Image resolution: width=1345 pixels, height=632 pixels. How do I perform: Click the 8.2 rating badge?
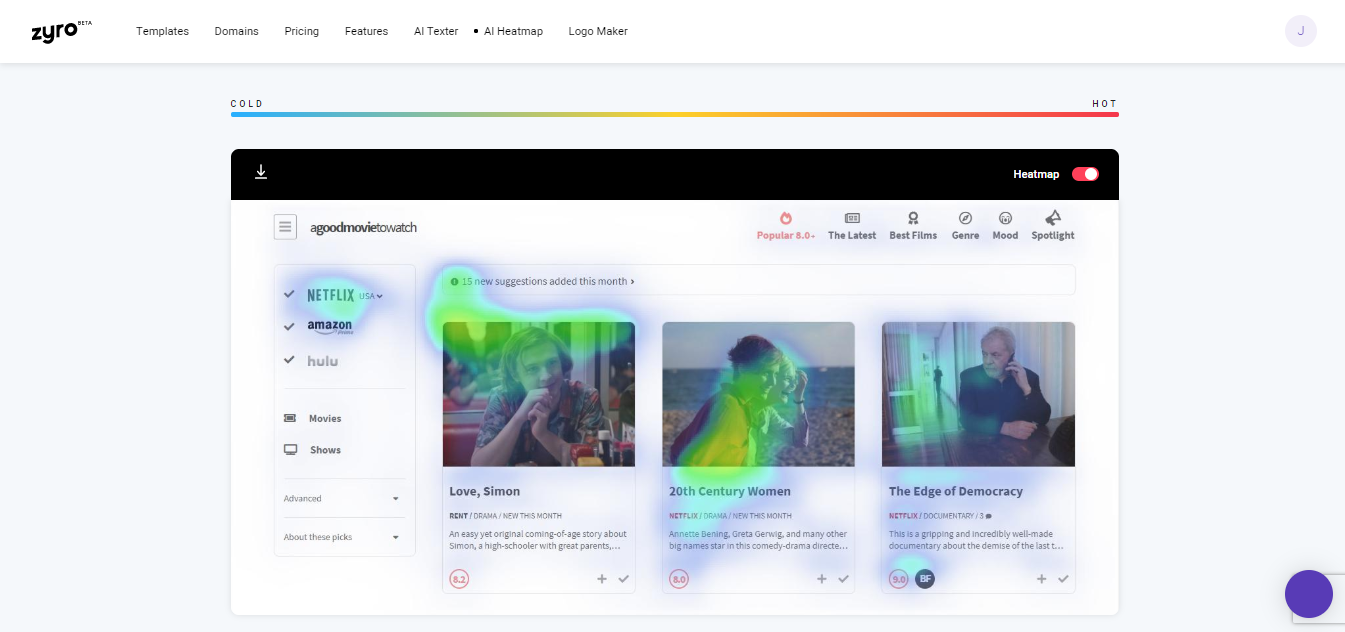[460, 579]
